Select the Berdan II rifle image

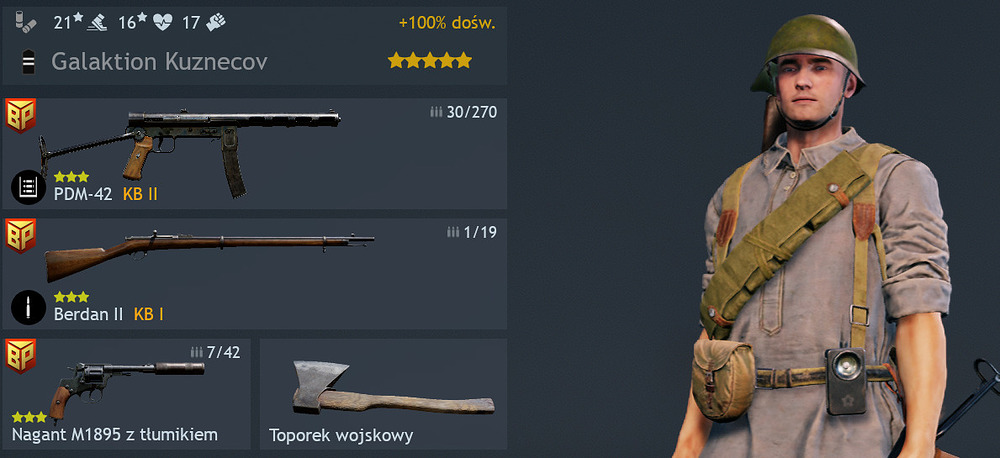tap(209, 254)
